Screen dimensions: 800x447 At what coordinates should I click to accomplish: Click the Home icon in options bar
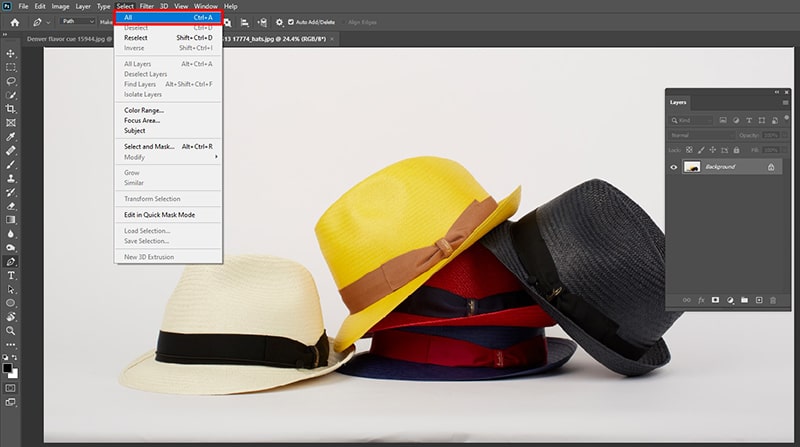(x=15, y=22)
